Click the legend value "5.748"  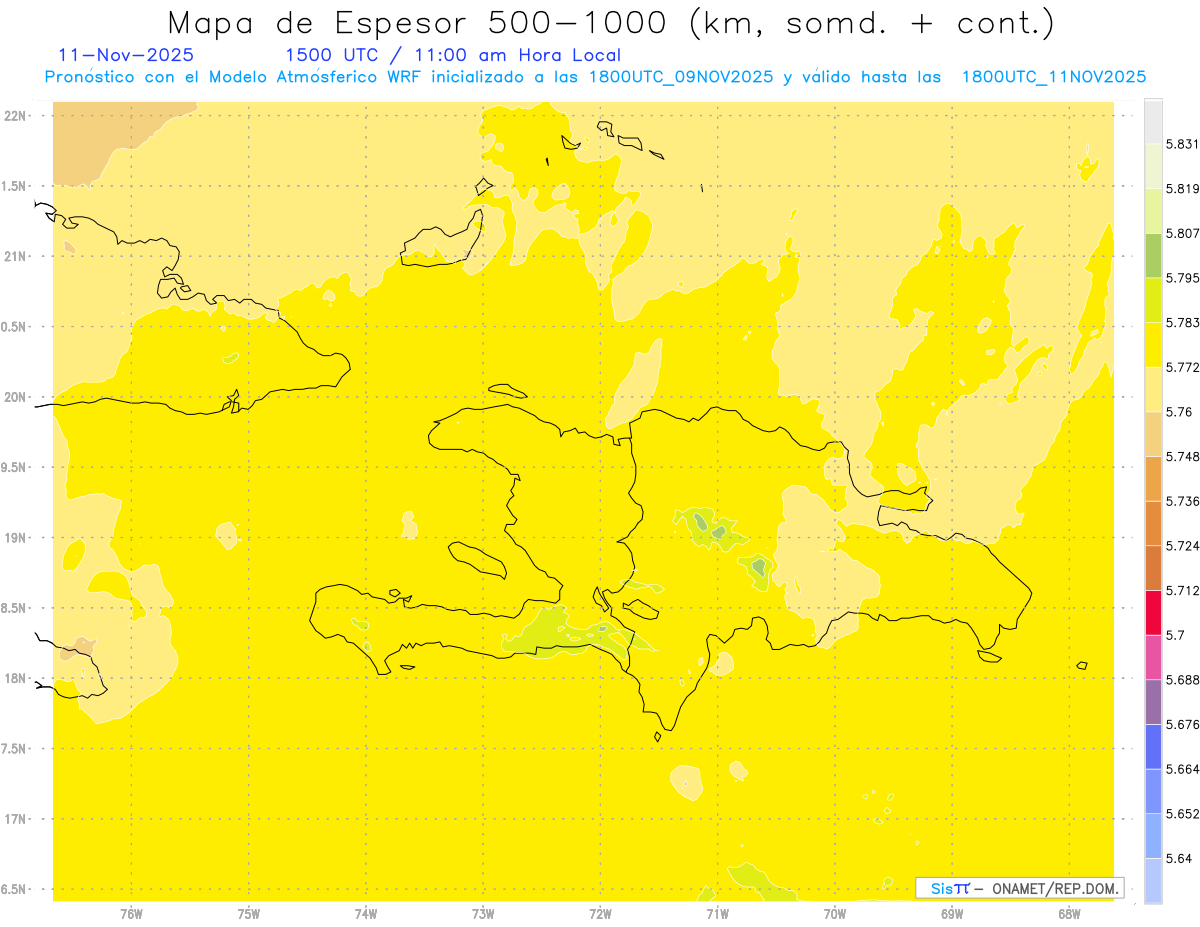click(1182, 456)
